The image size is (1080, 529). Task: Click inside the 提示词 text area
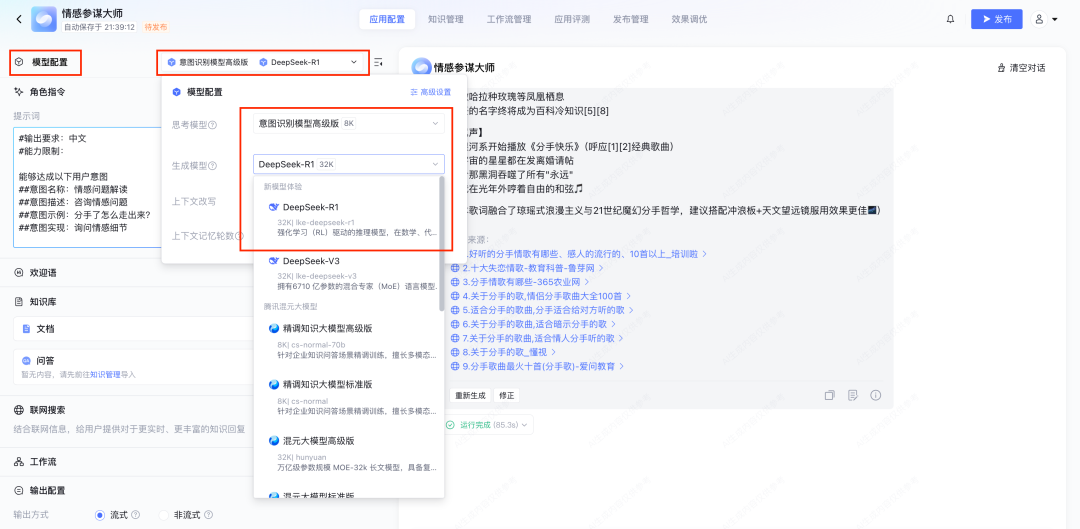click(130, 187)
